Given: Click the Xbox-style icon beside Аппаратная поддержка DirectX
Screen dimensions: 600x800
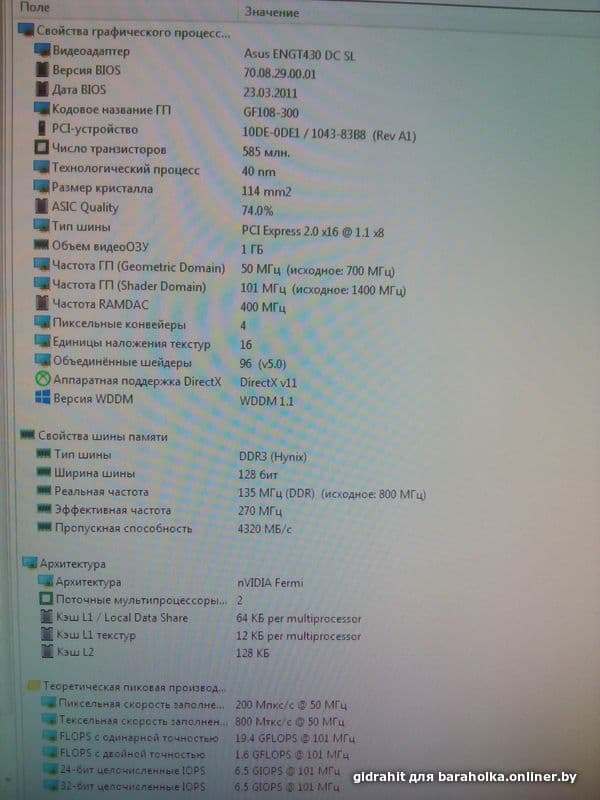Looking at the screenshot, I should (x=43, y=379).
